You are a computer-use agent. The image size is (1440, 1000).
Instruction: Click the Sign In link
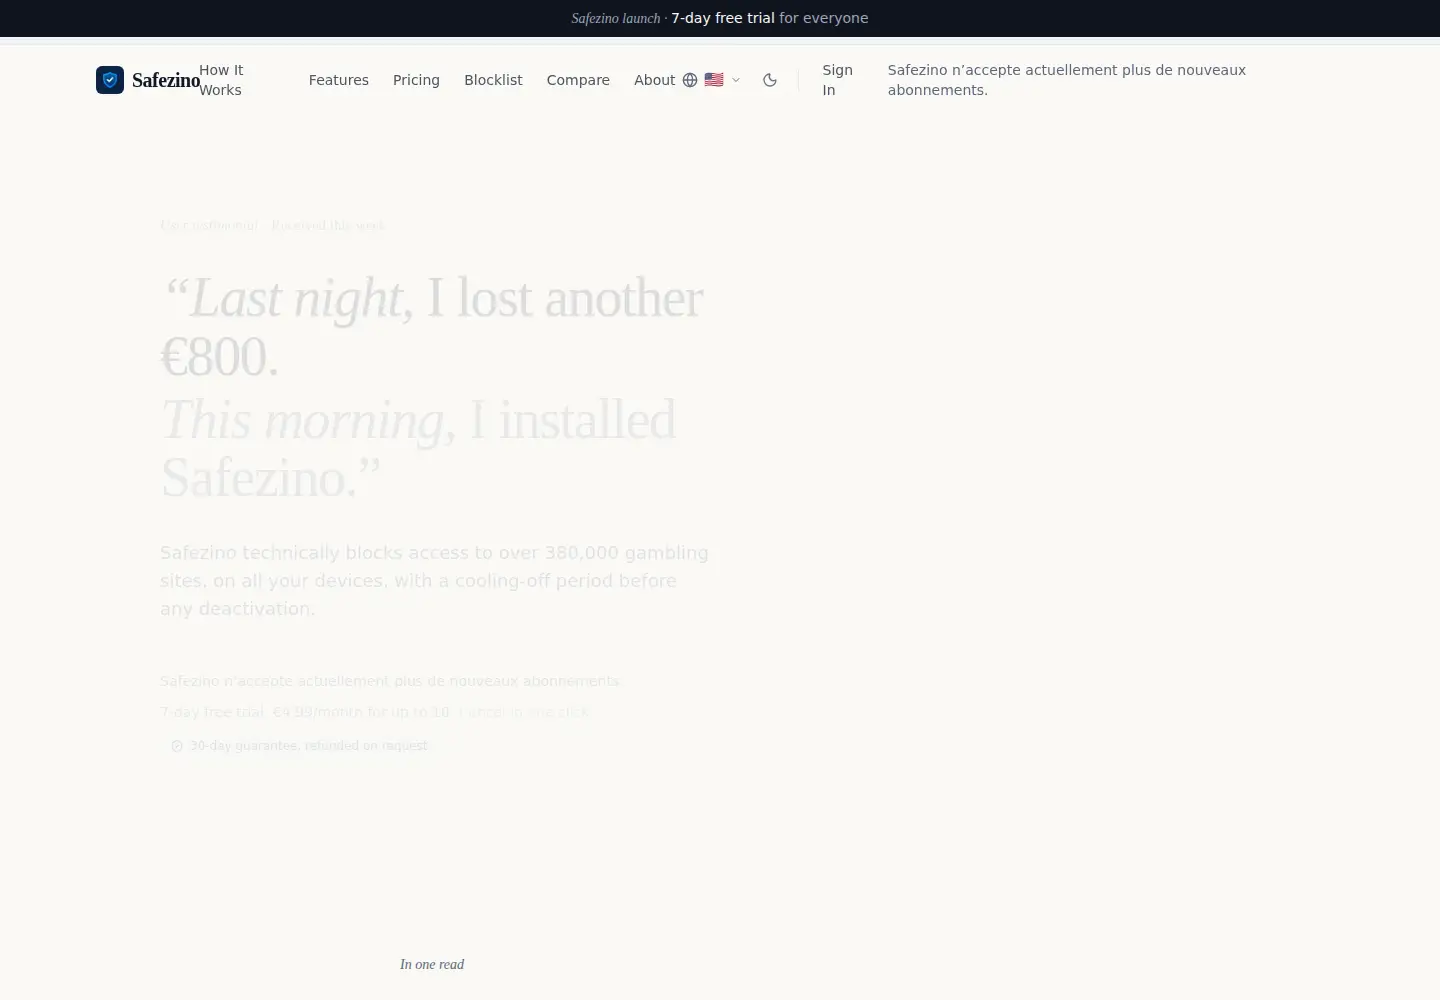[838, 80]
